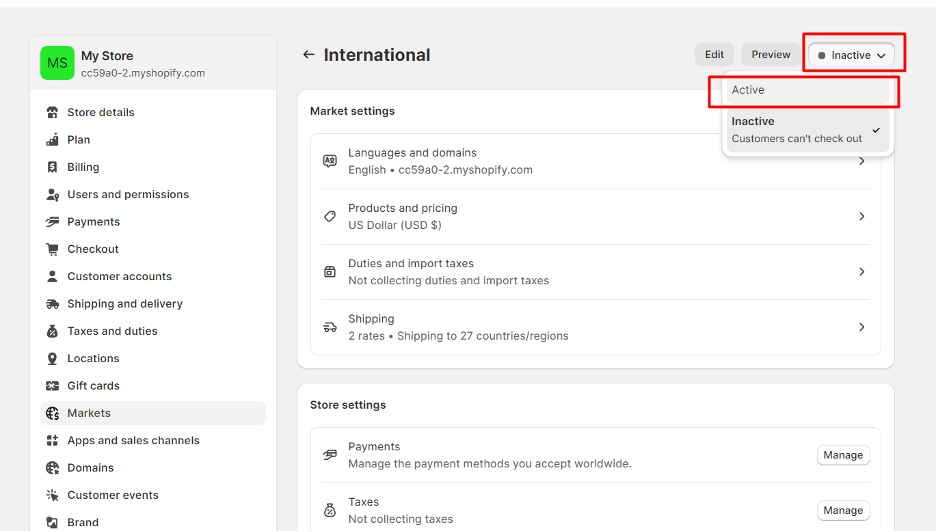Open Domains settings page
The height and width of the screenshot is (532, 936).
click(x=153, y=468)
